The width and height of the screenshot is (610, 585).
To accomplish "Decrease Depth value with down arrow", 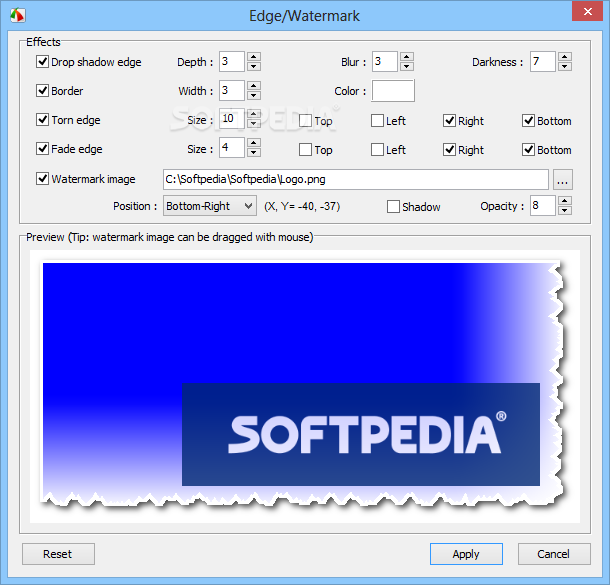I will 254,67.
